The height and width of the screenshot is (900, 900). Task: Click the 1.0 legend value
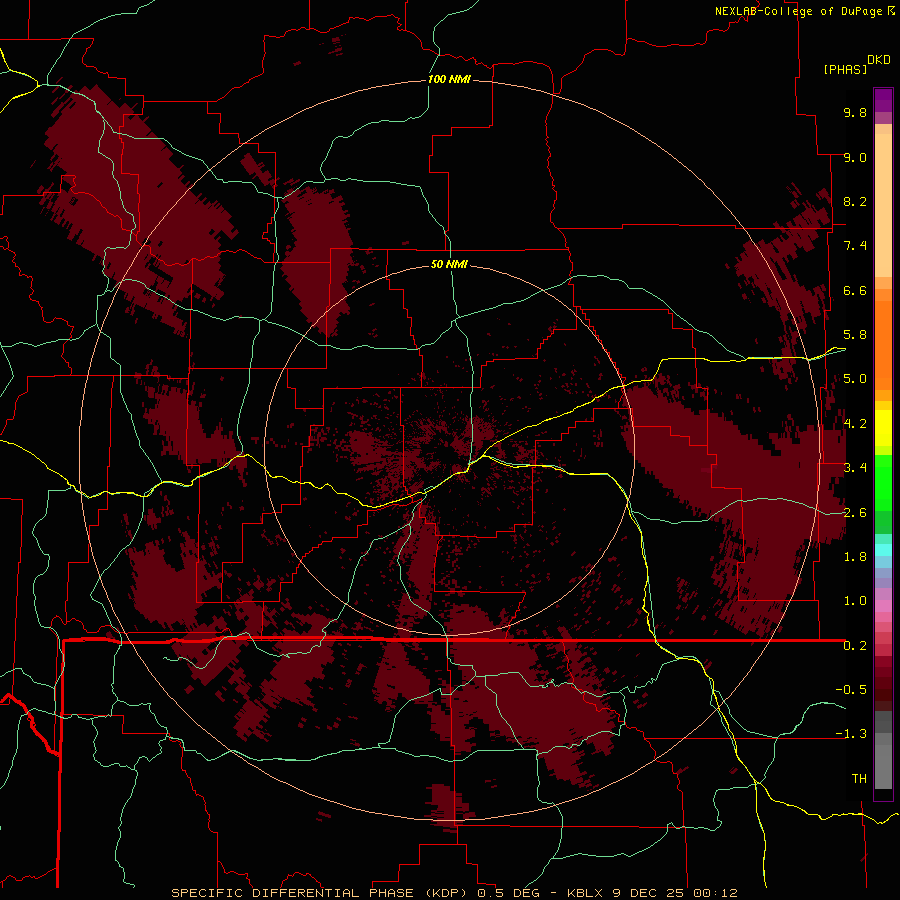click(855, 601)
